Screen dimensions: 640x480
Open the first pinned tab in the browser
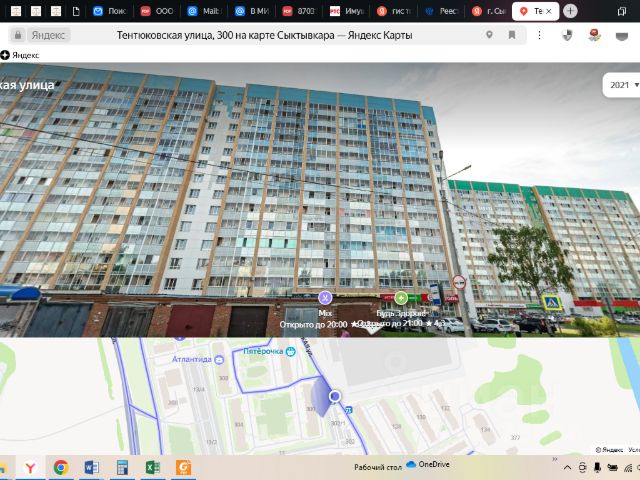coord(16,11)
